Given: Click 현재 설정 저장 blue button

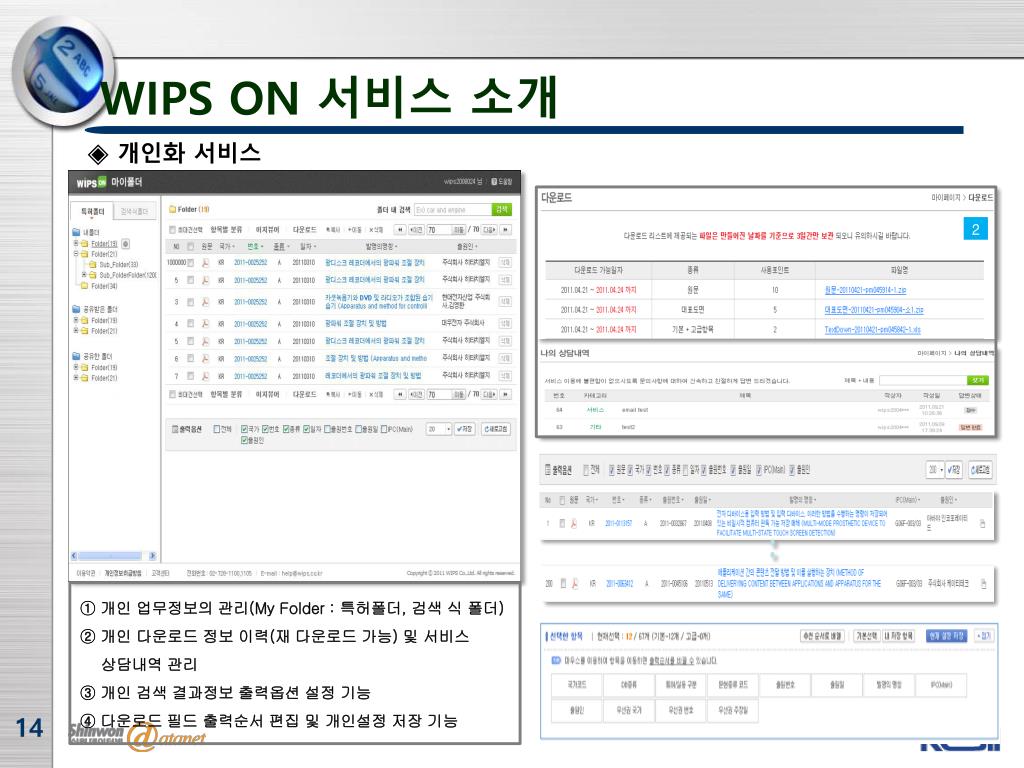Looking at the screenshot, I should click(946, 635).
